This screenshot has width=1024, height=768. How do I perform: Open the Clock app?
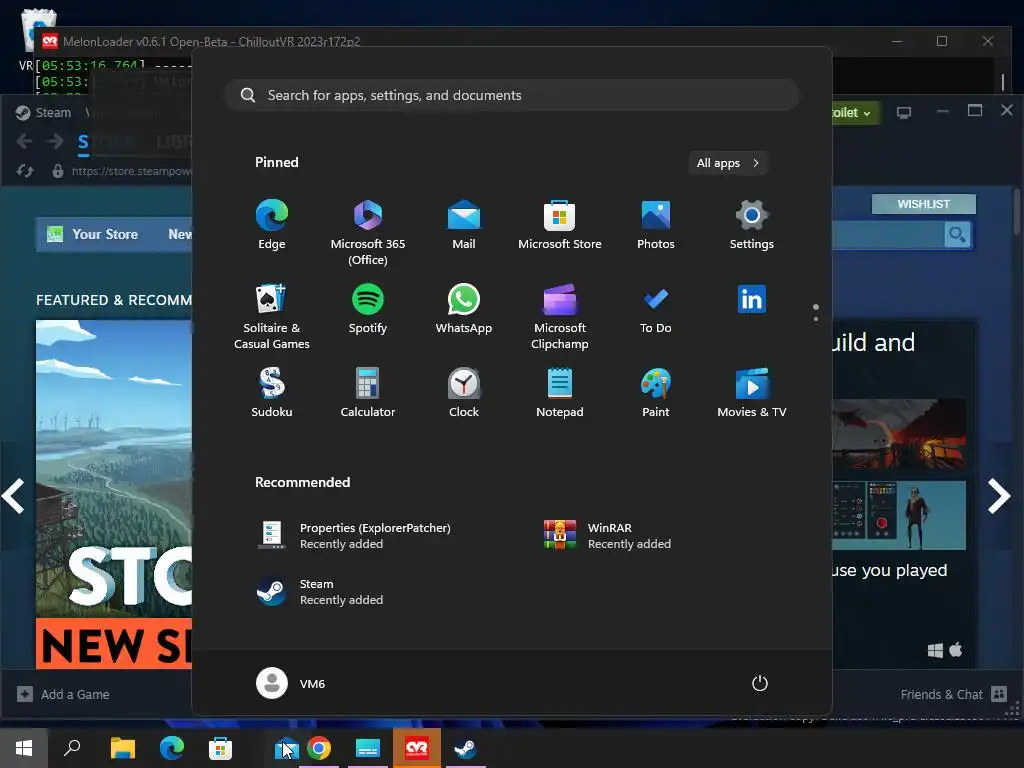point(464,392)
